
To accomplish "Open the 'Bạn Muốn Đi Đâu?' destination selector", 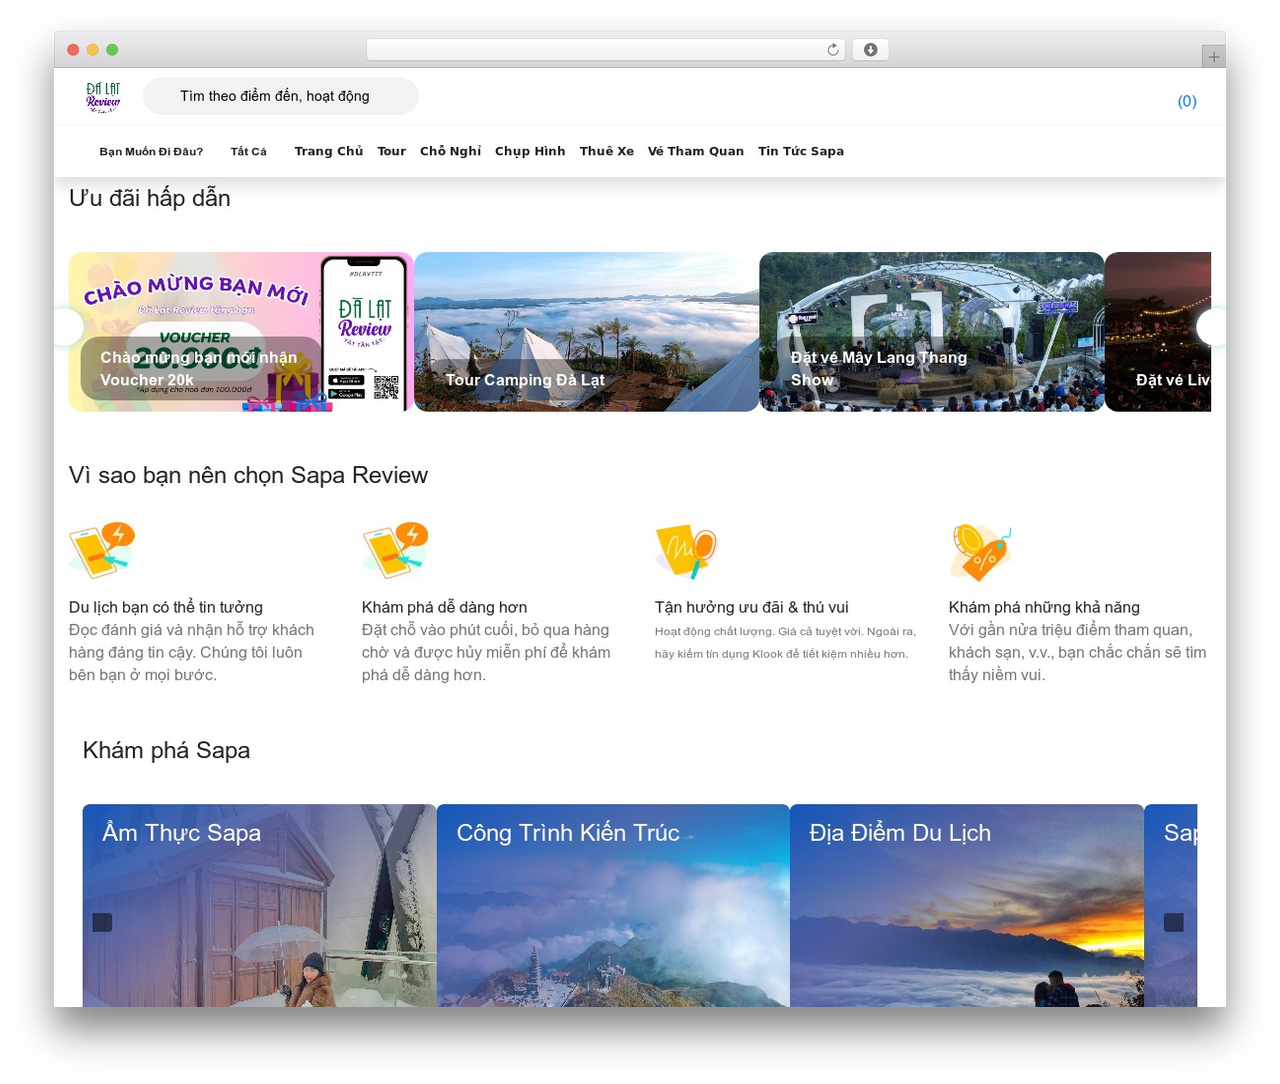I will coord(151,152).
